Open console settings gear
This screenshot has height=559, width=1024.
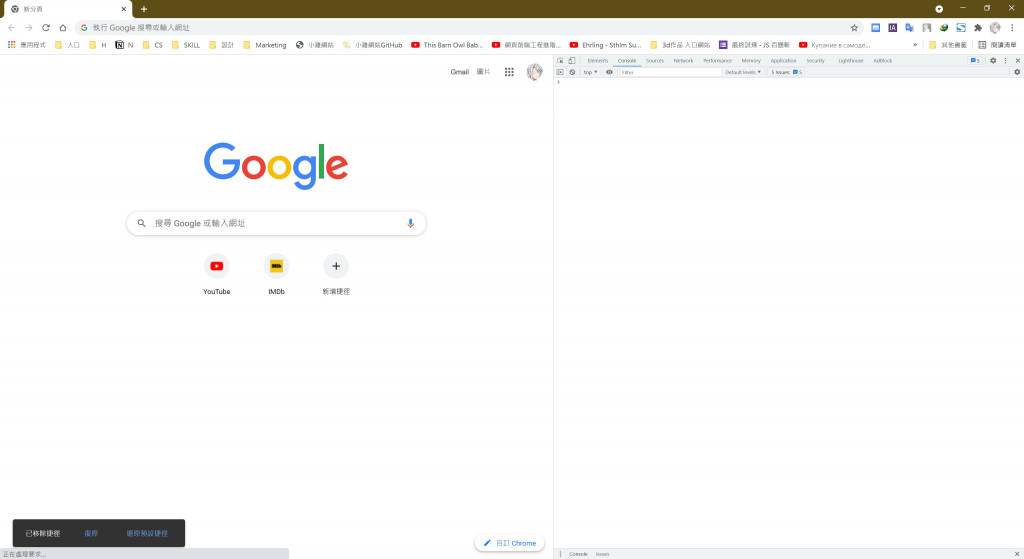(x=1017, y=72)
